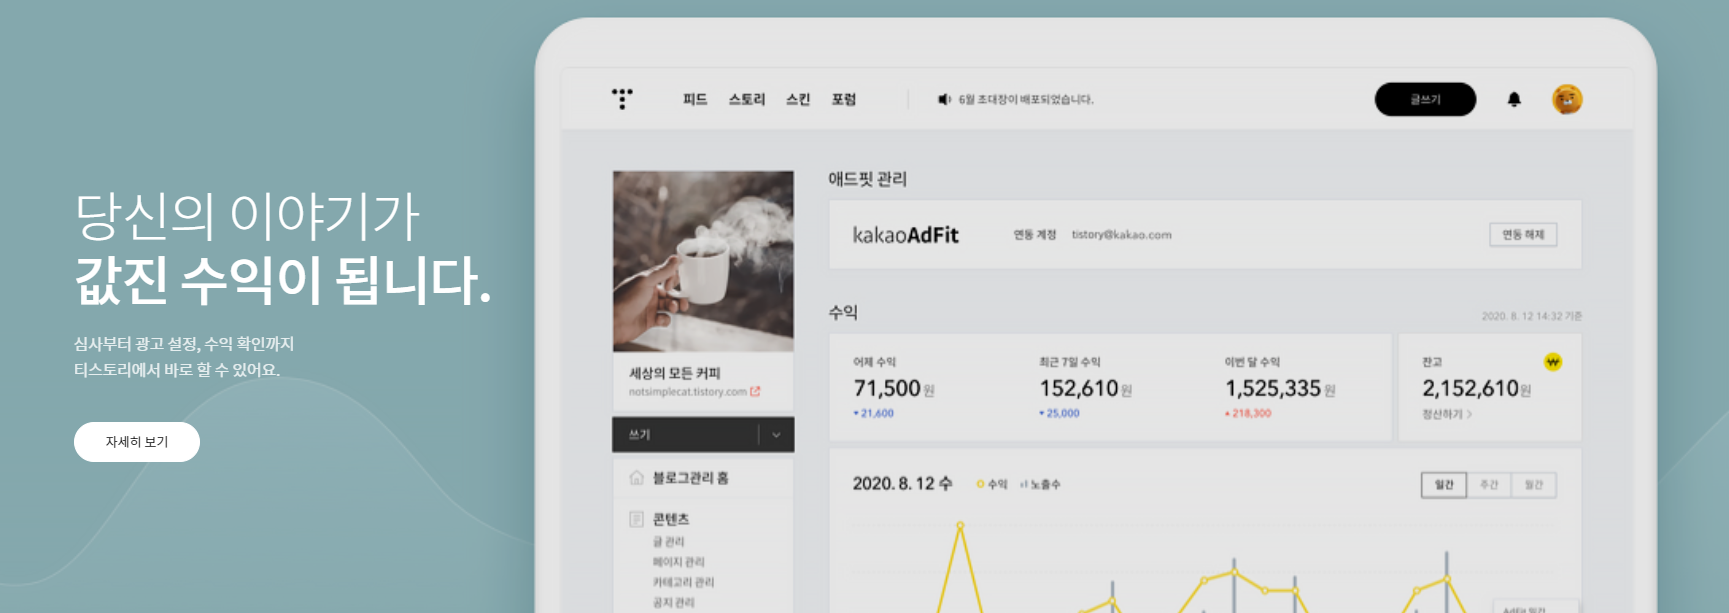
Task: Click the 2,152,610 balance value
Action: tap(1470, 388)
